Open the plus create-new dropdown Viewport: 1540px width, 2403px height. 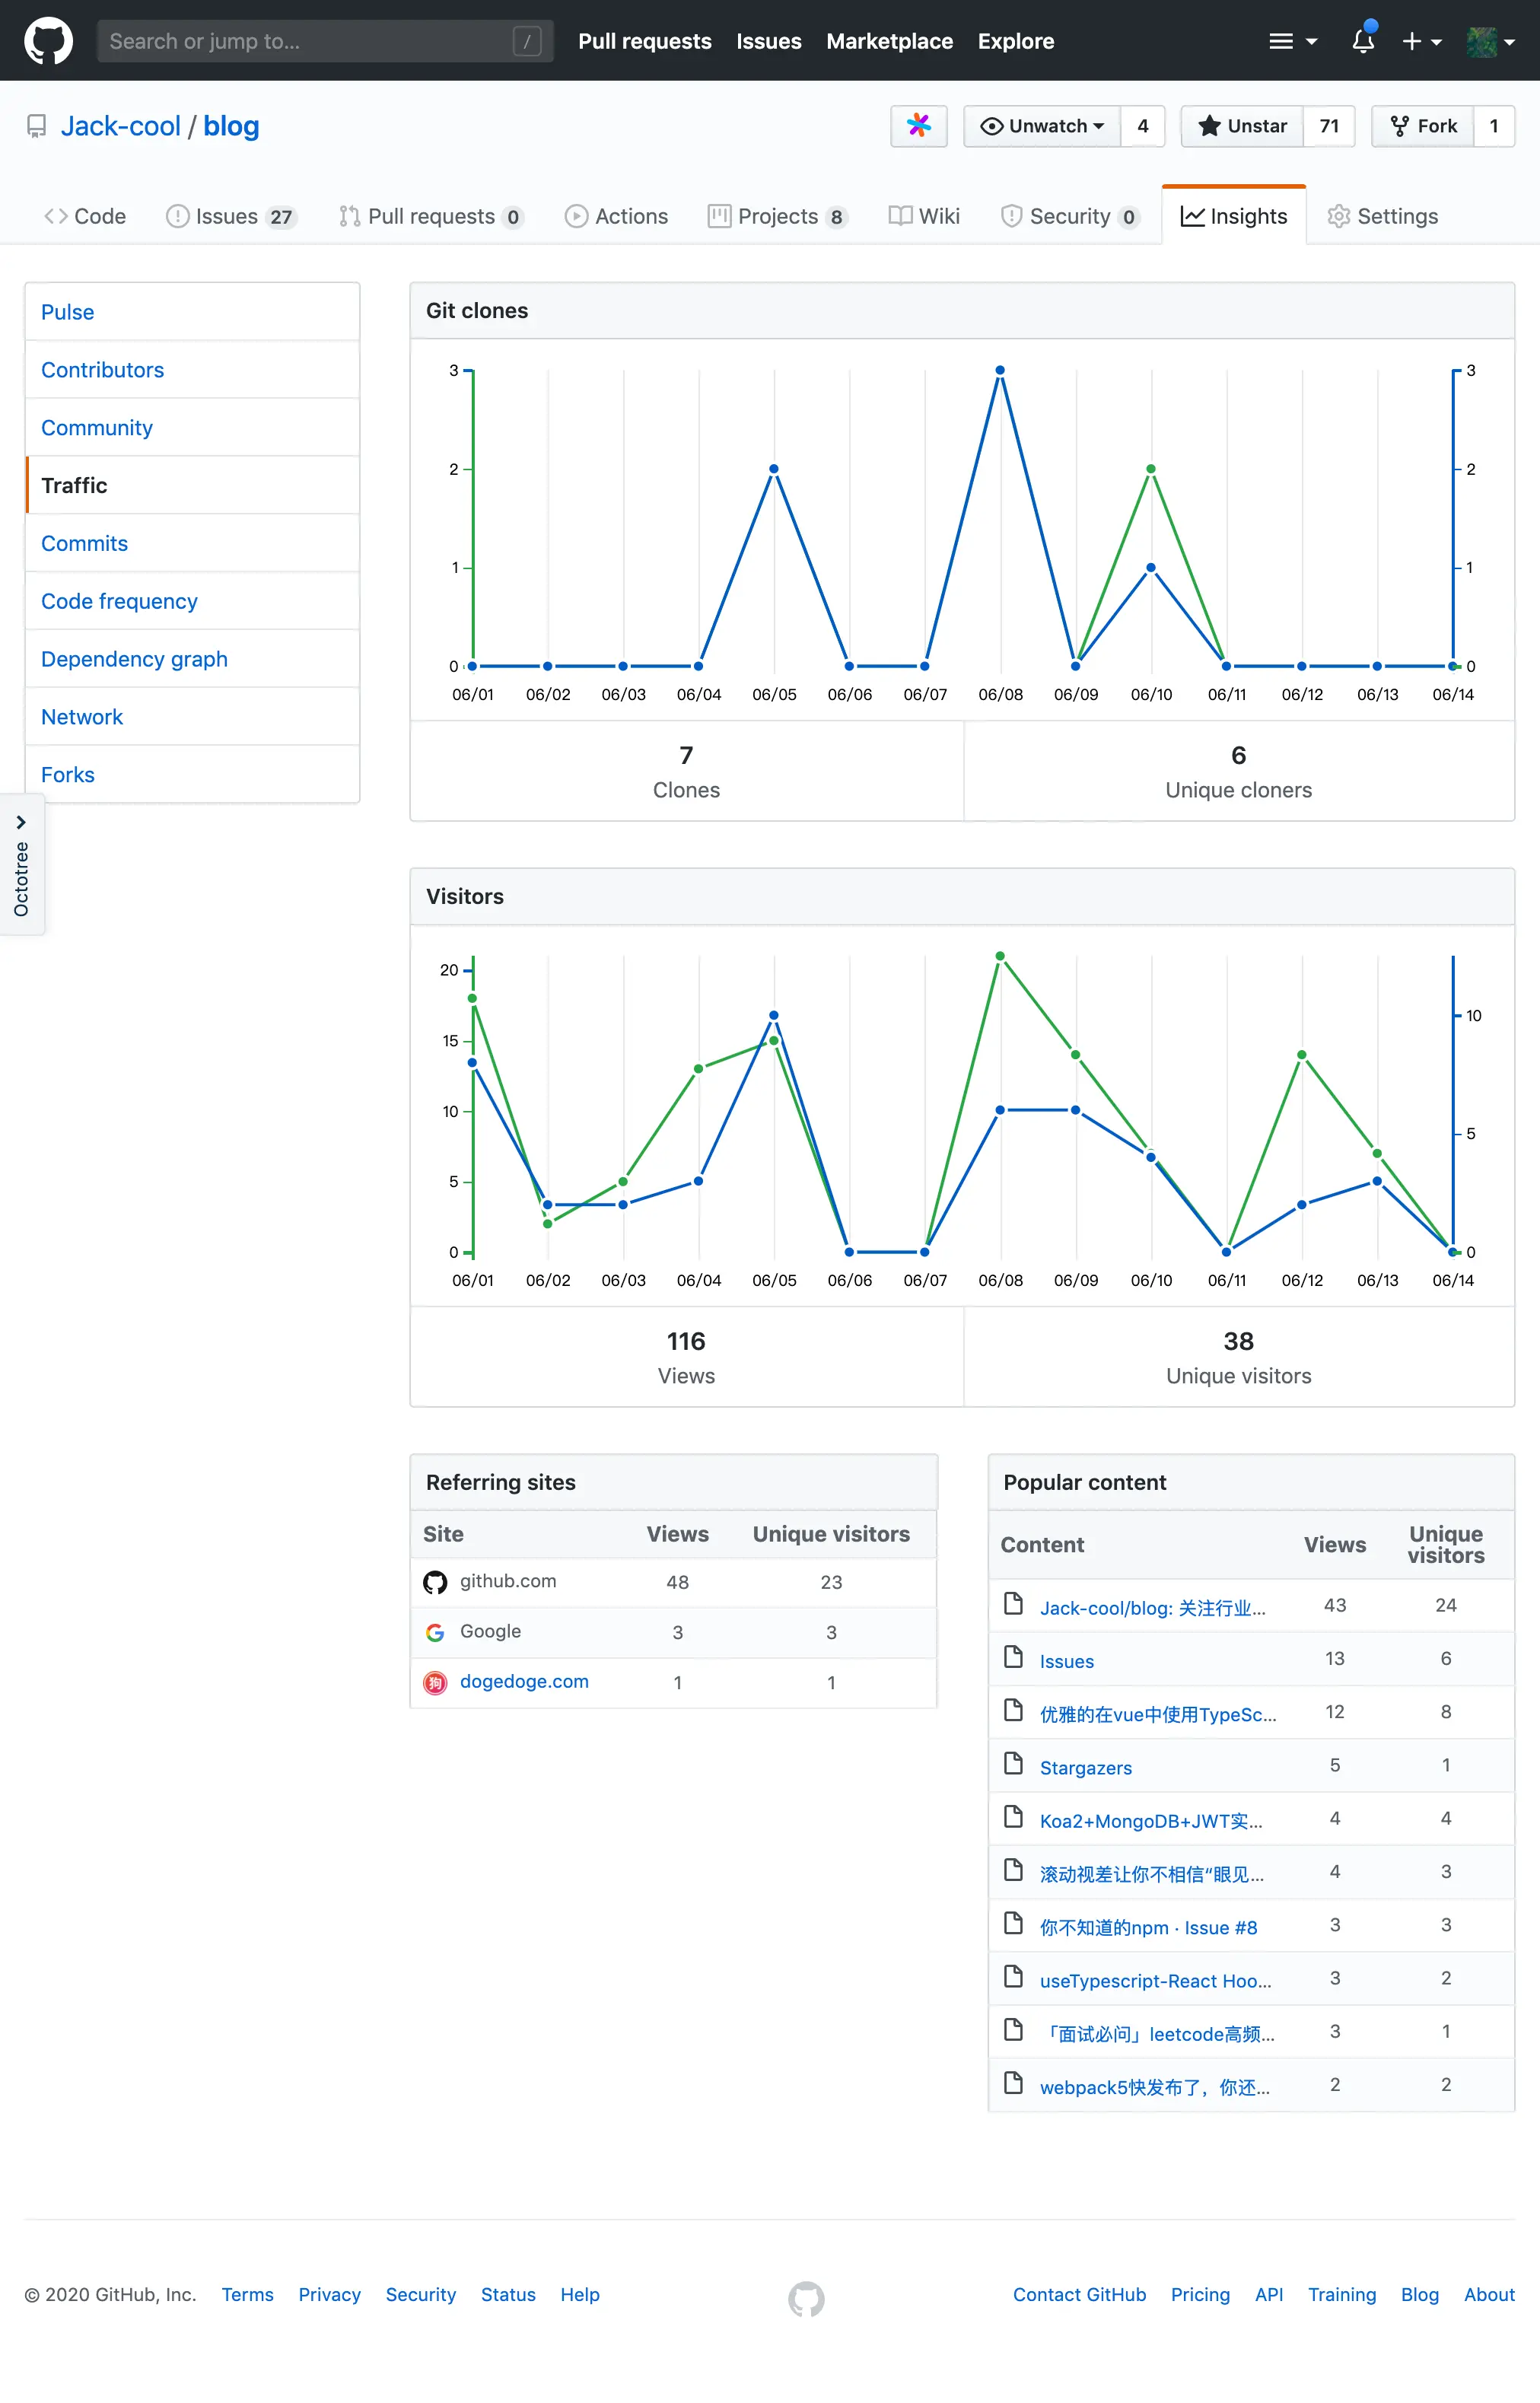point(1421,41)
